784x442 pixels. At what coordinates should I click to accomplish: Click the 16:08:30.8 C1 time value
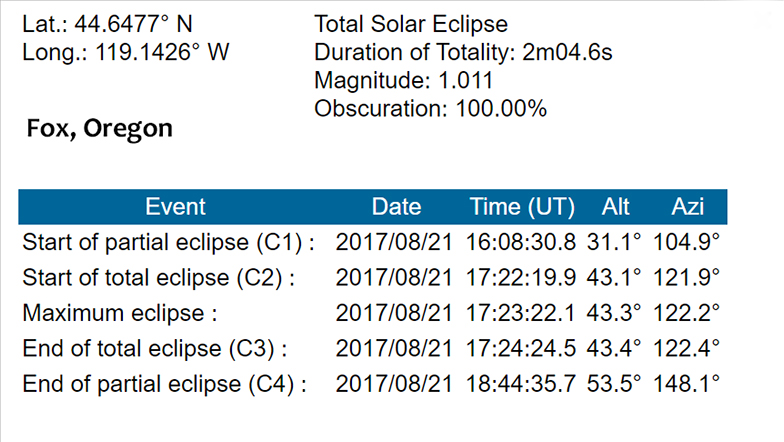coord(520,242)
